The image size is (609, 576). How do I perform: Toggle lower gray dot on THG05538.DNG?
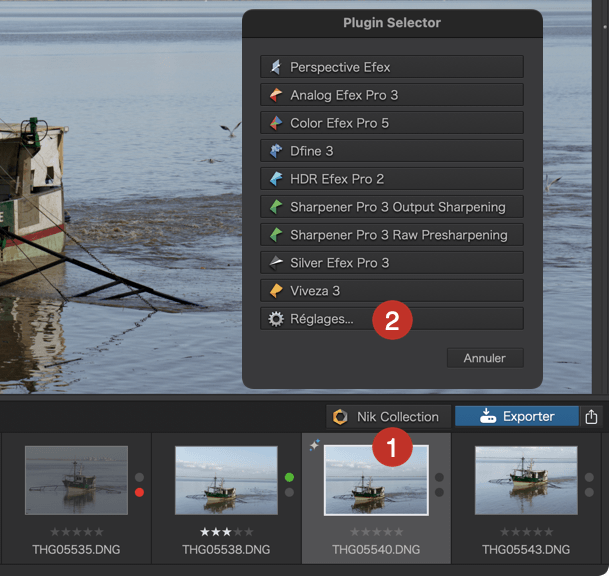(x=289, y=492)
